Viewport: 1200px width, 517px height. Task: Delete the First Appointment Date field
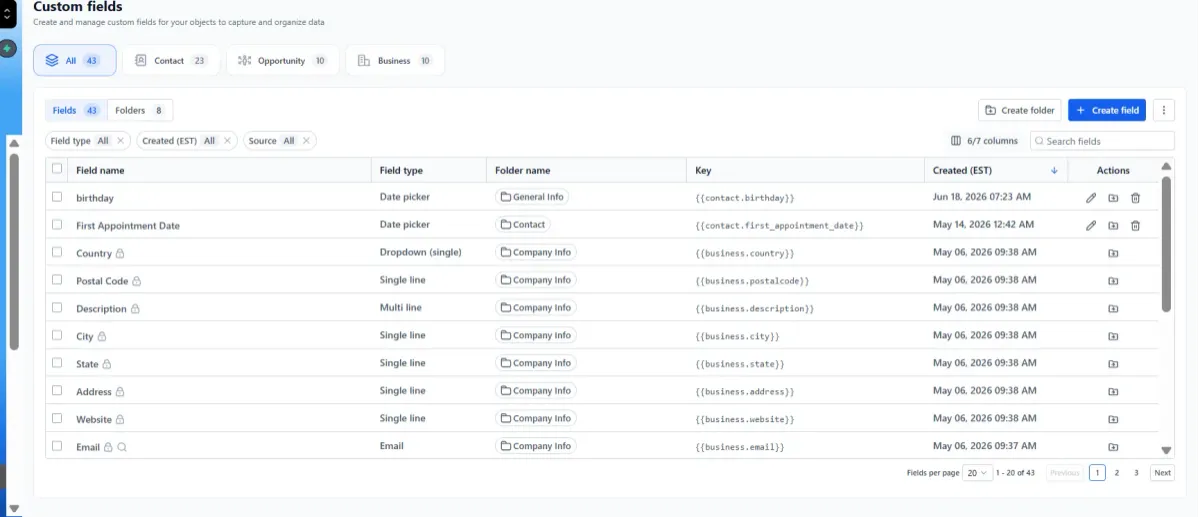coord(1135,226)
